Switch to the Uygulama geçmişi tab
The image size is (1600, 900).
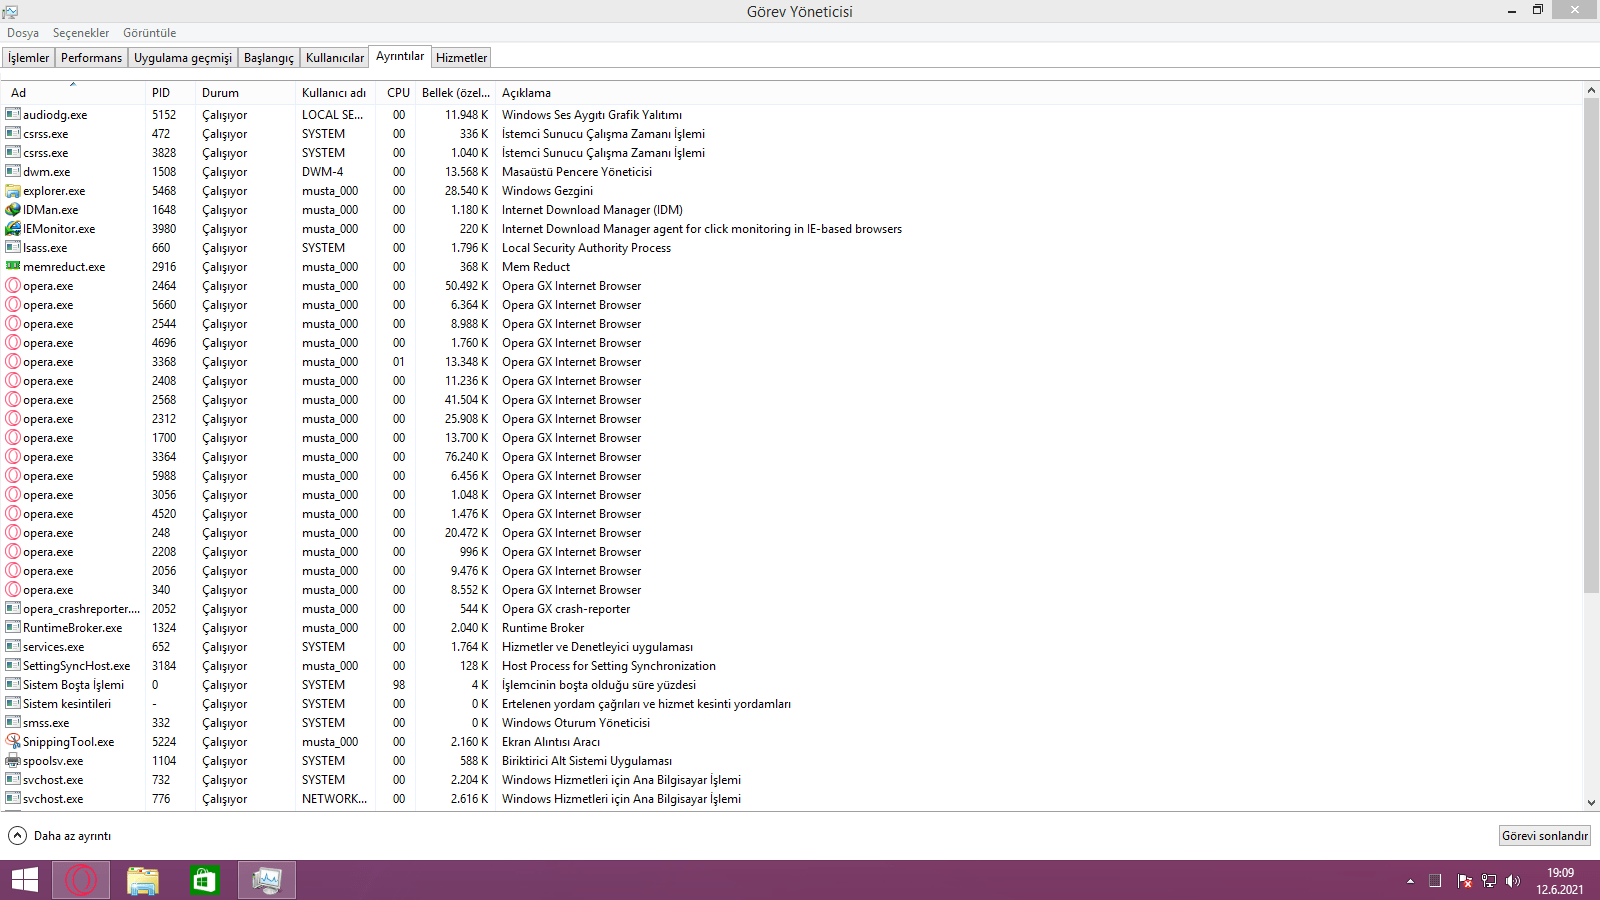[x=183, y=58]
